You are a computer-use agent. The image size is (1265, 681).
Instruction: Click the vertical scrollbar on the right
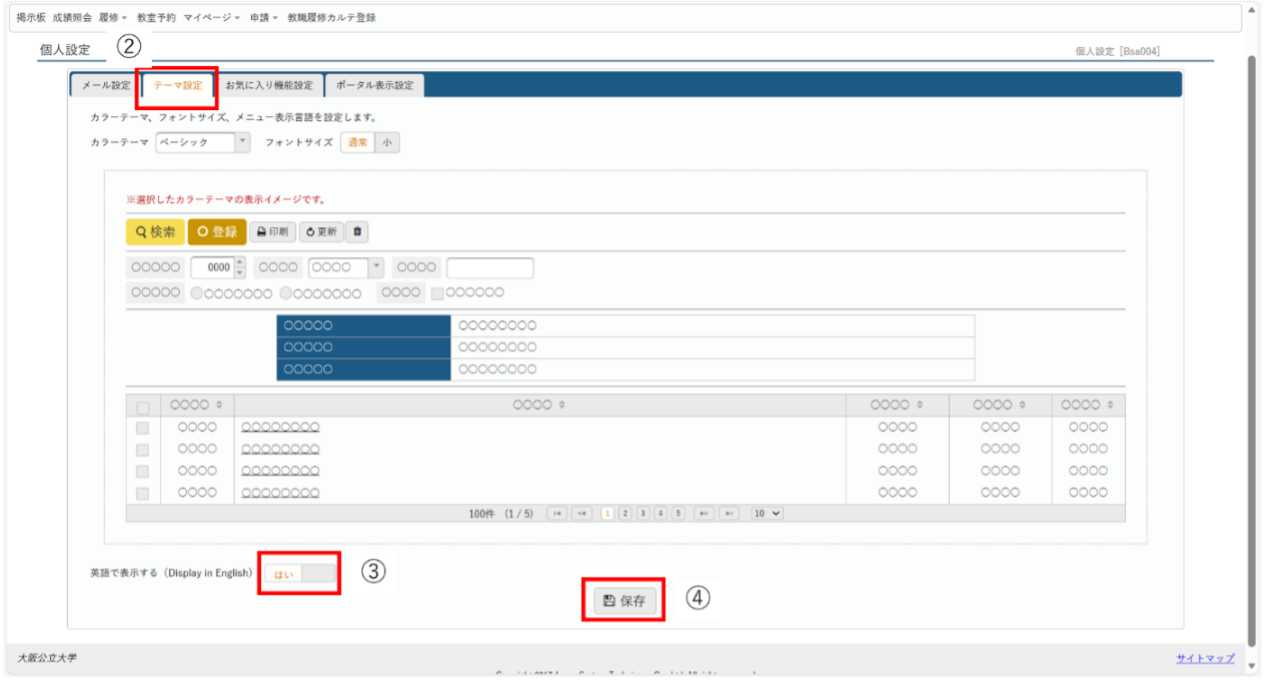[x=1251, y=340]
